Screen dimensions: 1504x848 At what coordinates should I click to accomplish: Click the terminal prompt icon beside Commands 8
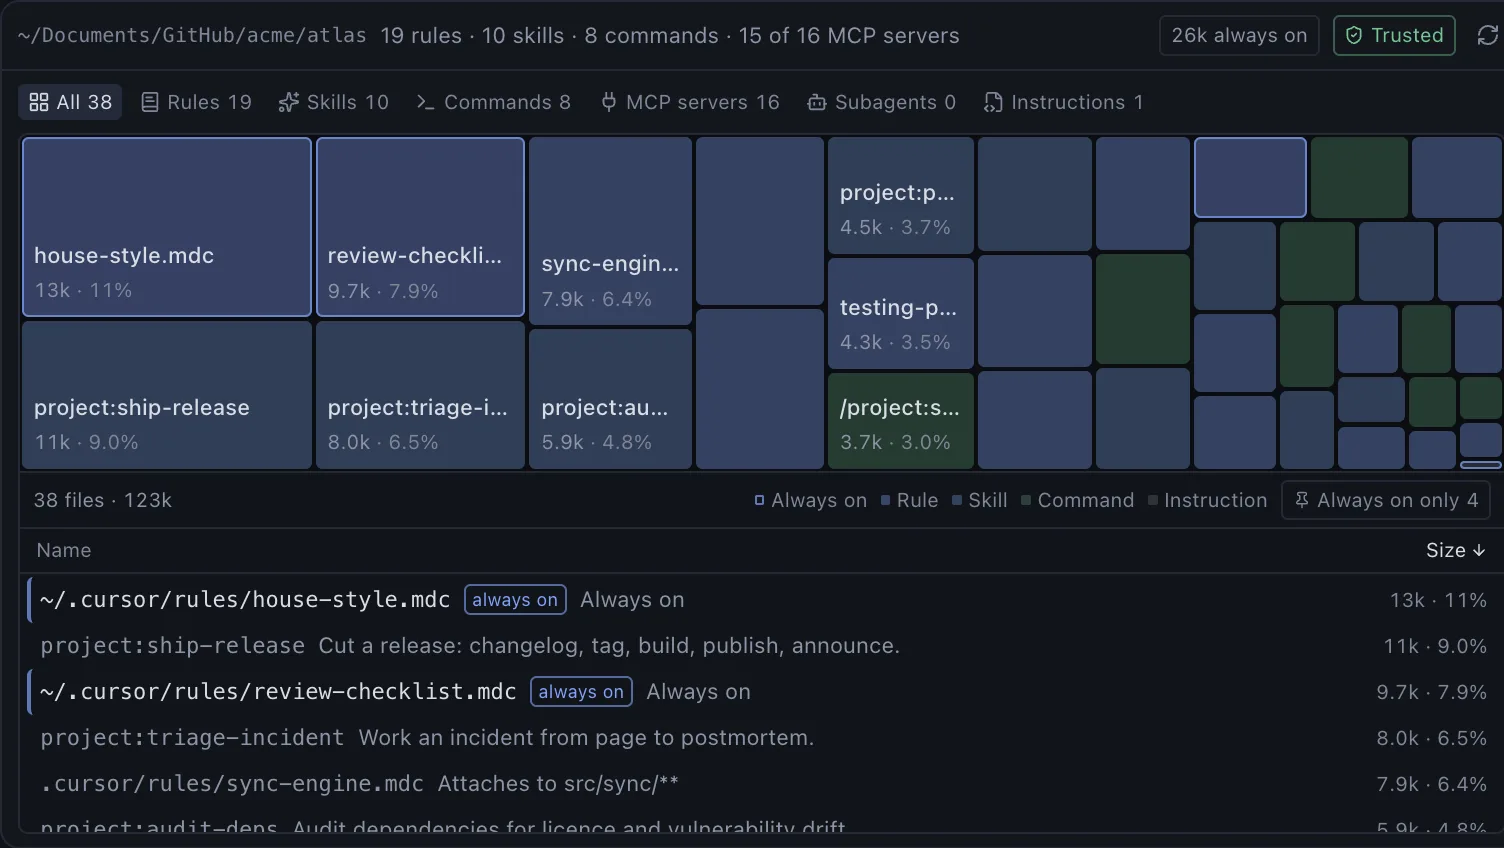[425, 102]
